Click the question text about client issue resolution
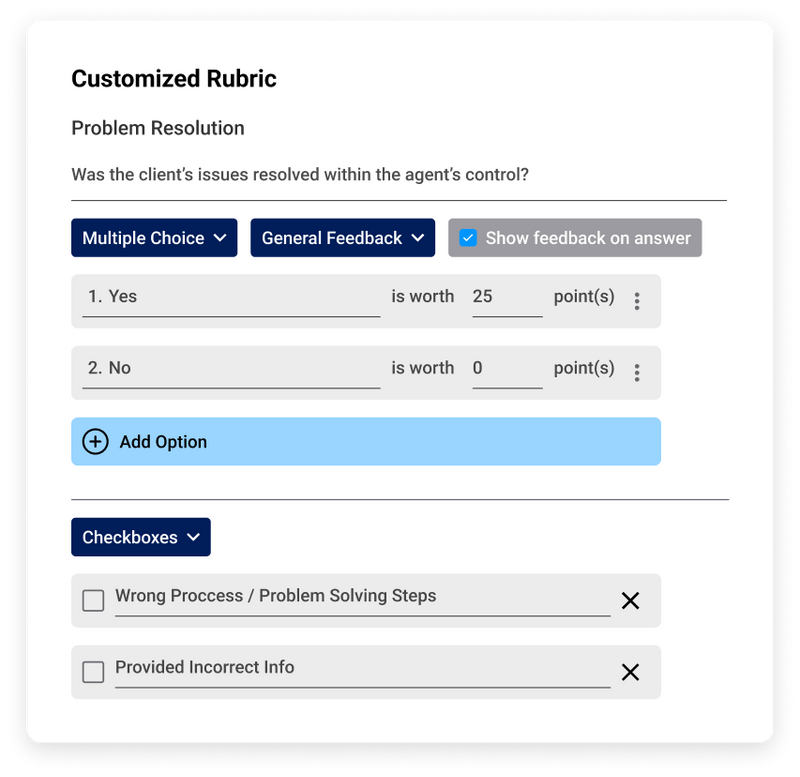800x777 pixels. [300, 174]
